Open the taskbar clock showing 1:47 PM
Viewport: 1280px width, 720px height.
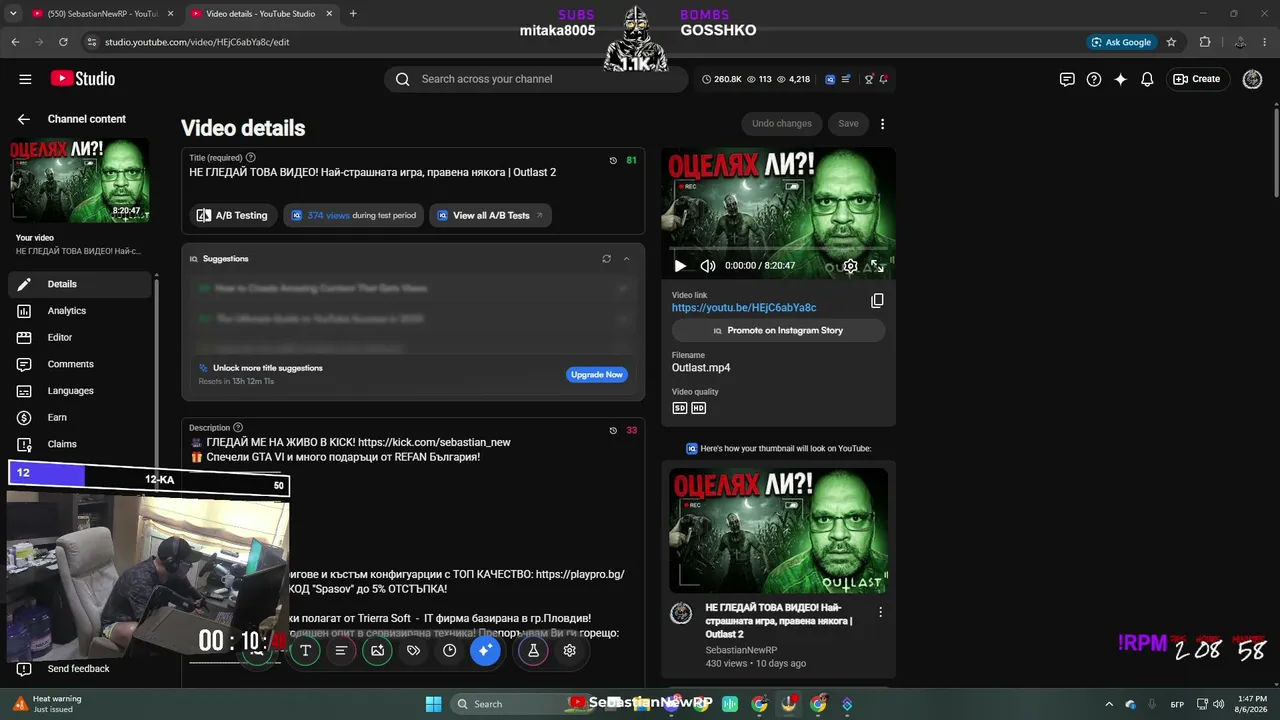coord(1252,704)
